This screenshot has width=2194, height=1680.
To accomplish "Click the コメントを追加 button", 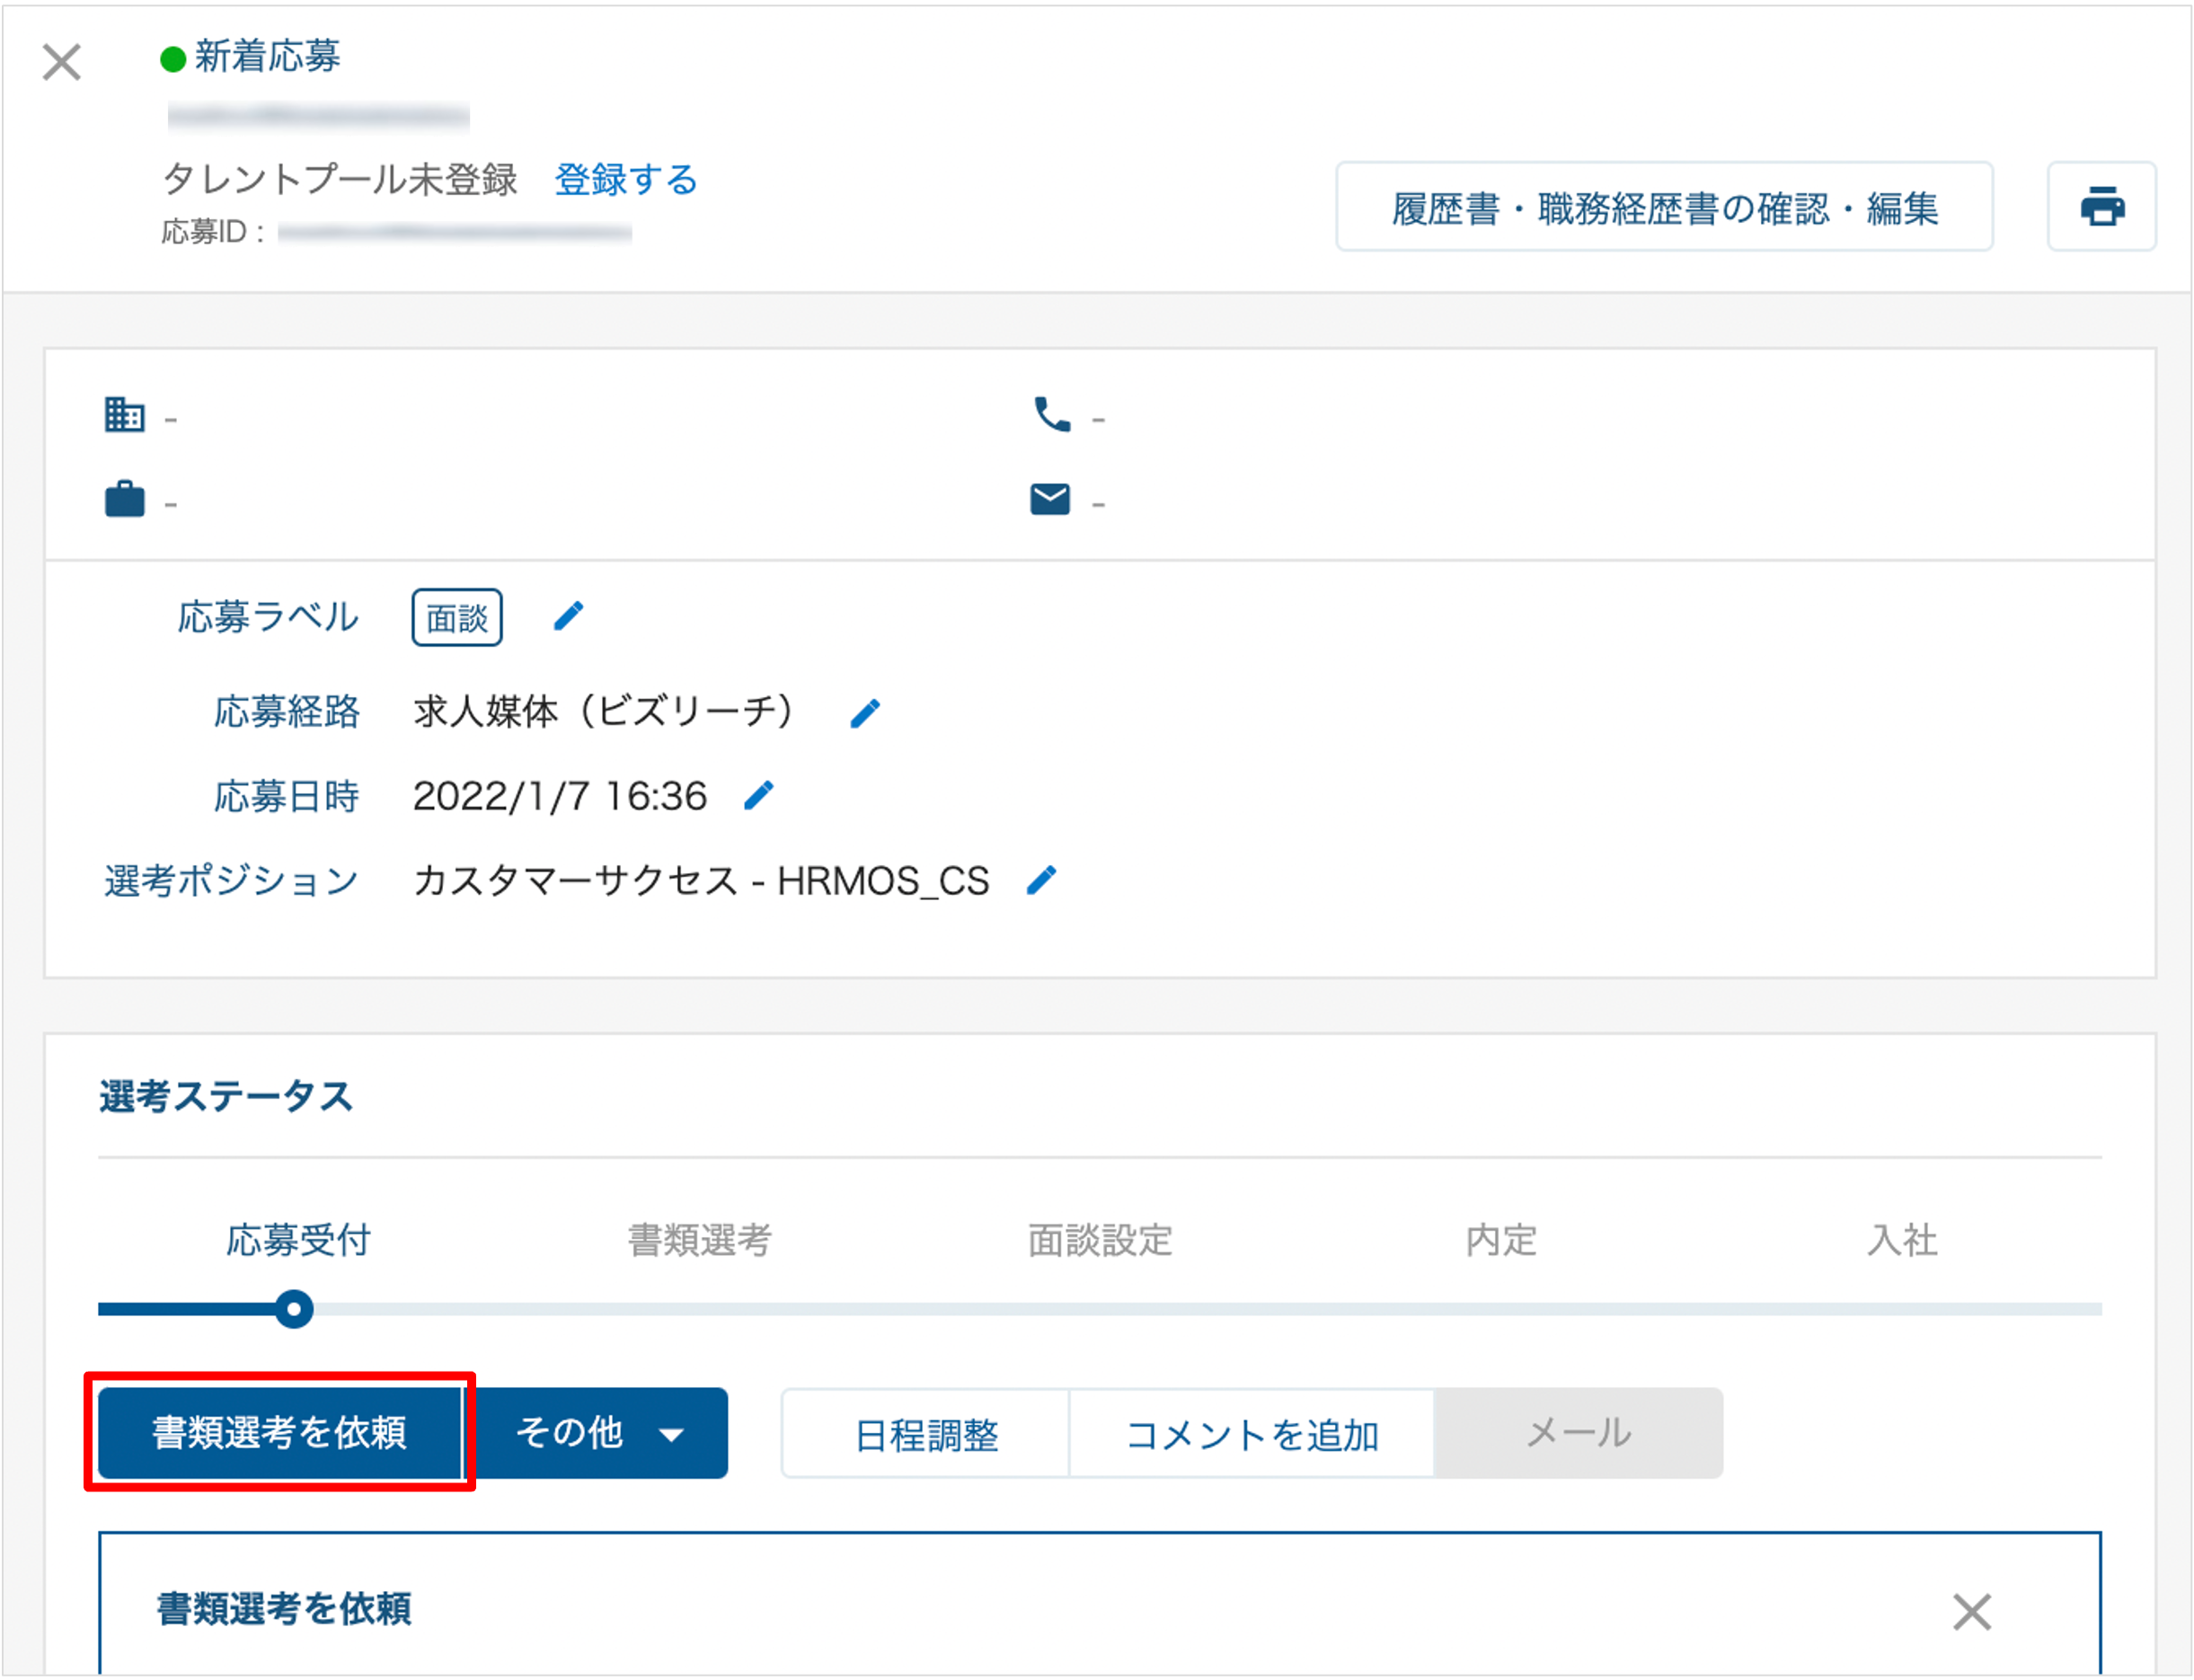I will click(1252, 1434).
